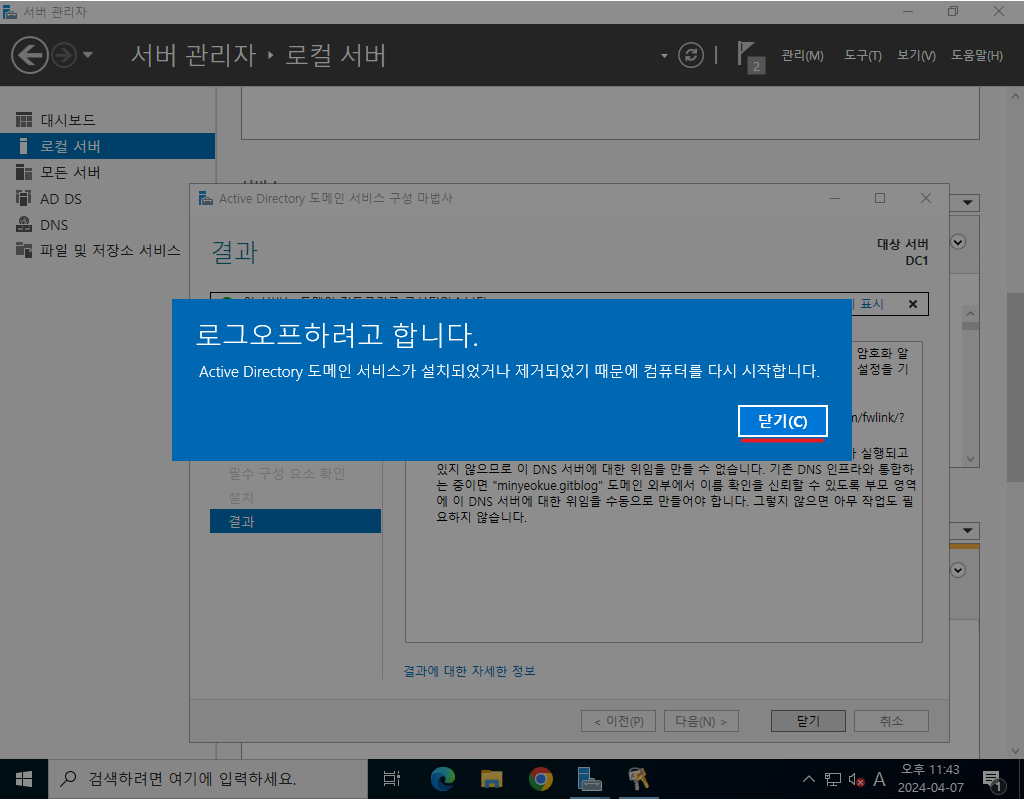The height and width of the screenshot is (799, 1024).
Task: Maximize the Active Directory wizard window
Action: (880, 198)
